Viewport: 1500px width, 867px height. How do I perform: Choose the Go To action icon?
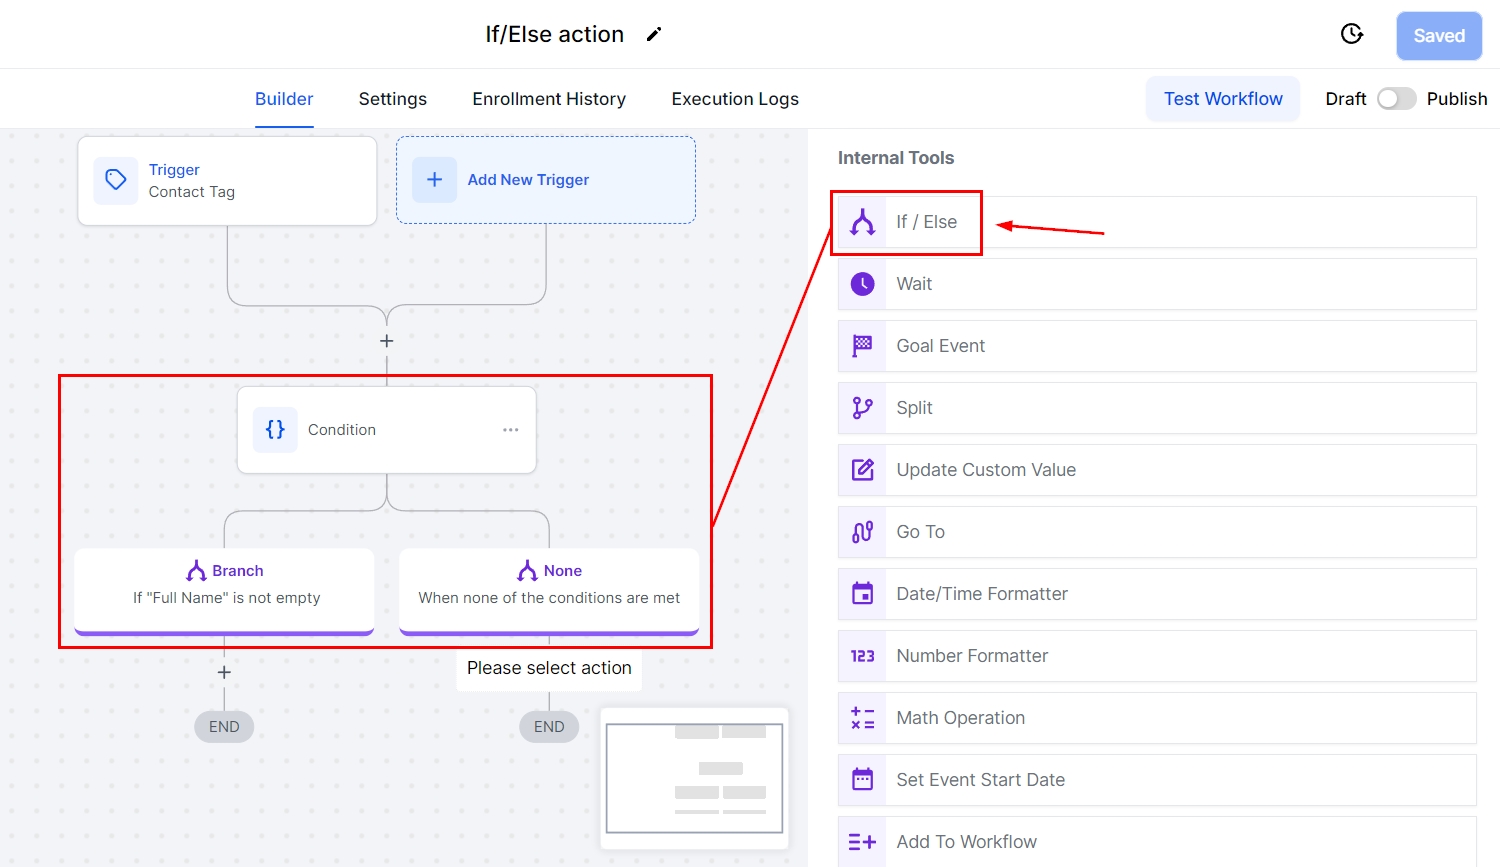(862, 532)
